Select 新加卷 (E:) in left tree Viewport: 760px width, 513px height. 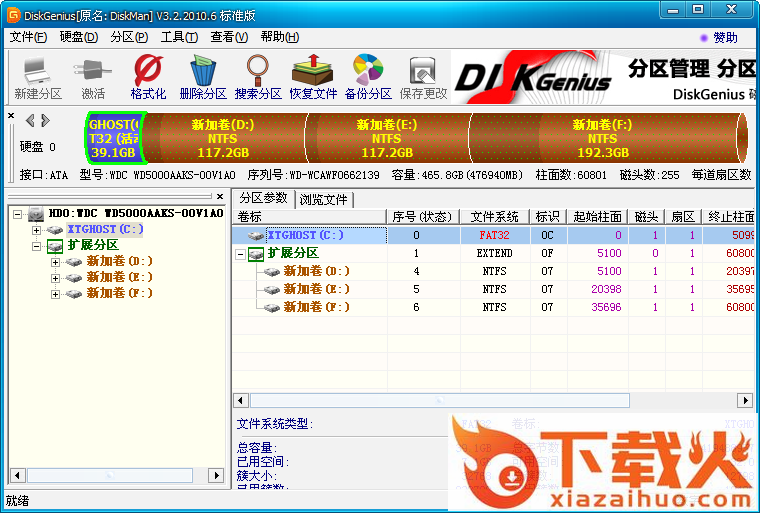click(119, 277)
